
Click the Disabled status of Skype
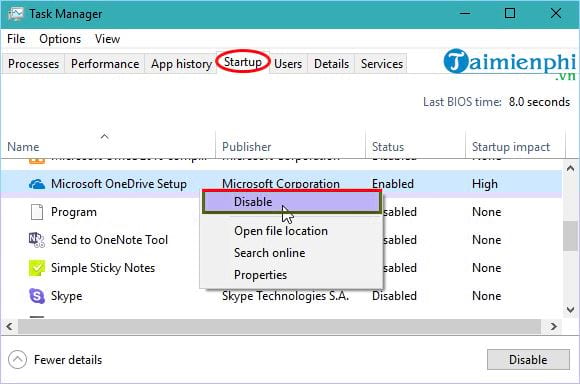(x=394, y=296)
